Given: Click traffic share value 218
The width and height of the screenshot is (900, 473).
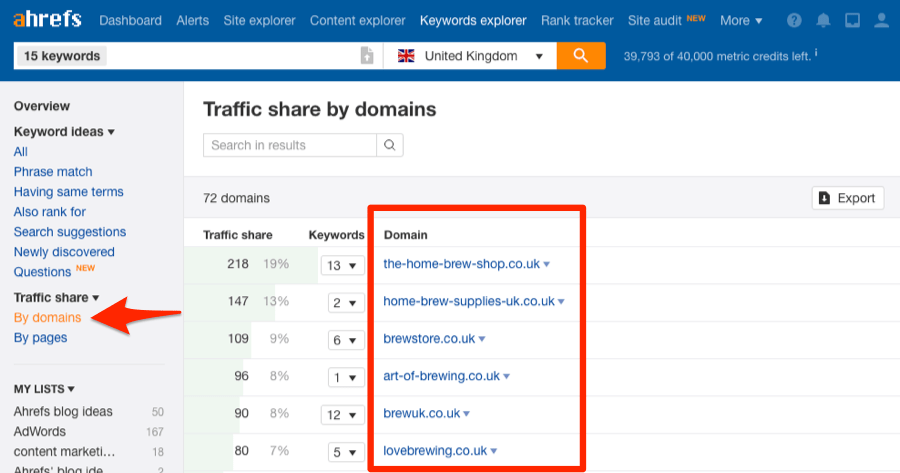Looking at the screenshot, I should [238, 264].
